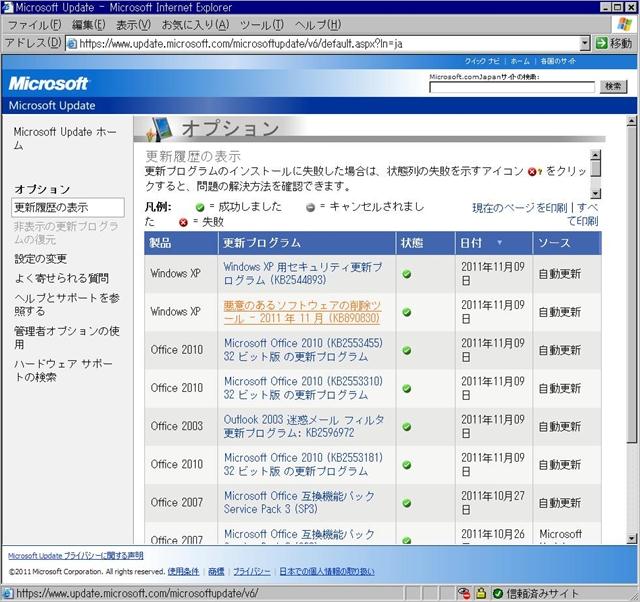Viewport: 640px width, 602px height.
Task: Go to Microsoft Update ホーム in sidebar
Action: pyautogui.click(x=65, y=138)
